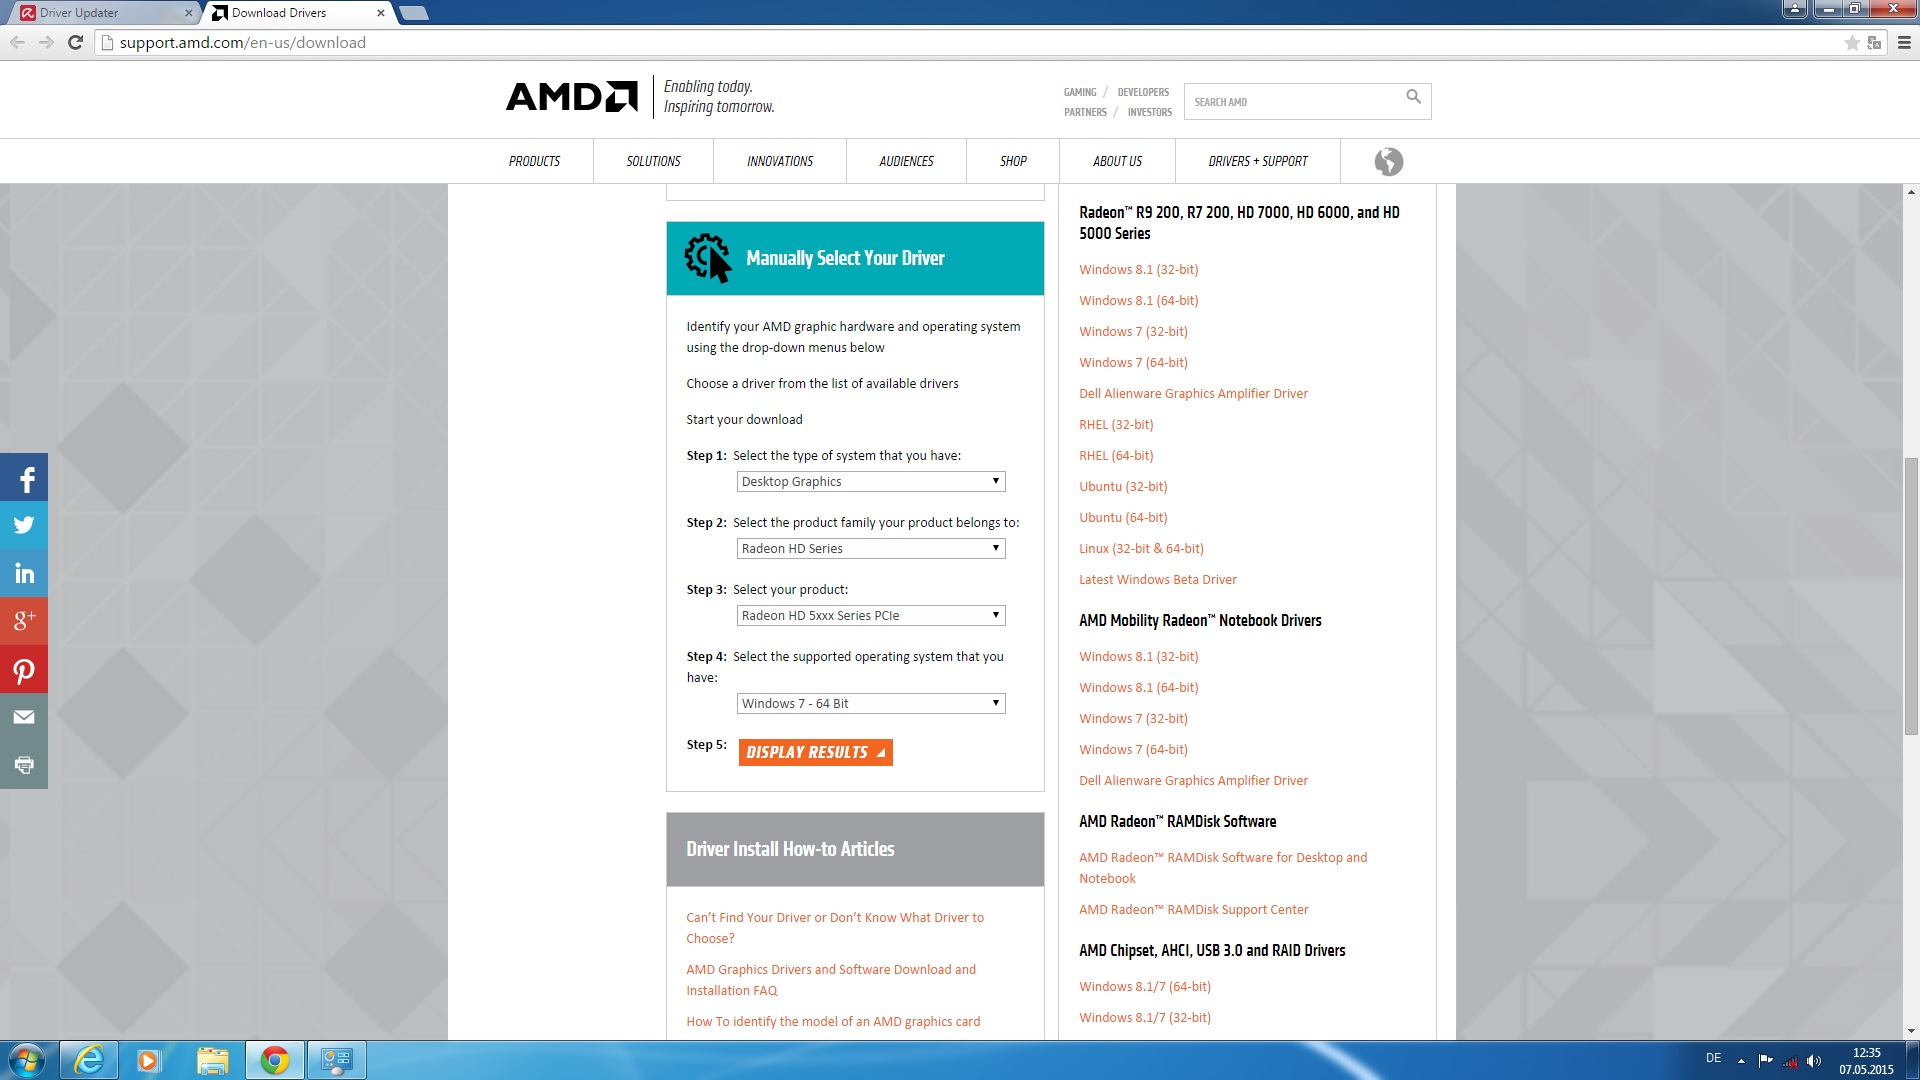This screenshot has width=1920, height=1080.
Task: Click the Google Plus share icon
Action: coord(24,620)
